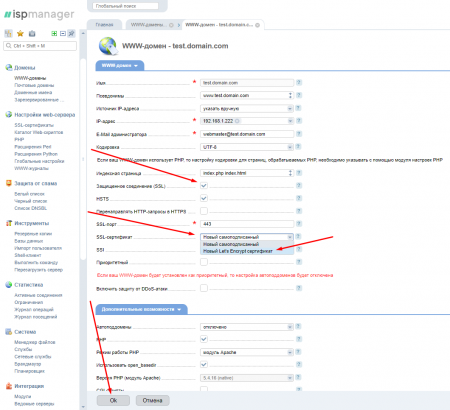Close the WWW-домен test.domain.com tab
450x410 pixels.
pos(257,25)
